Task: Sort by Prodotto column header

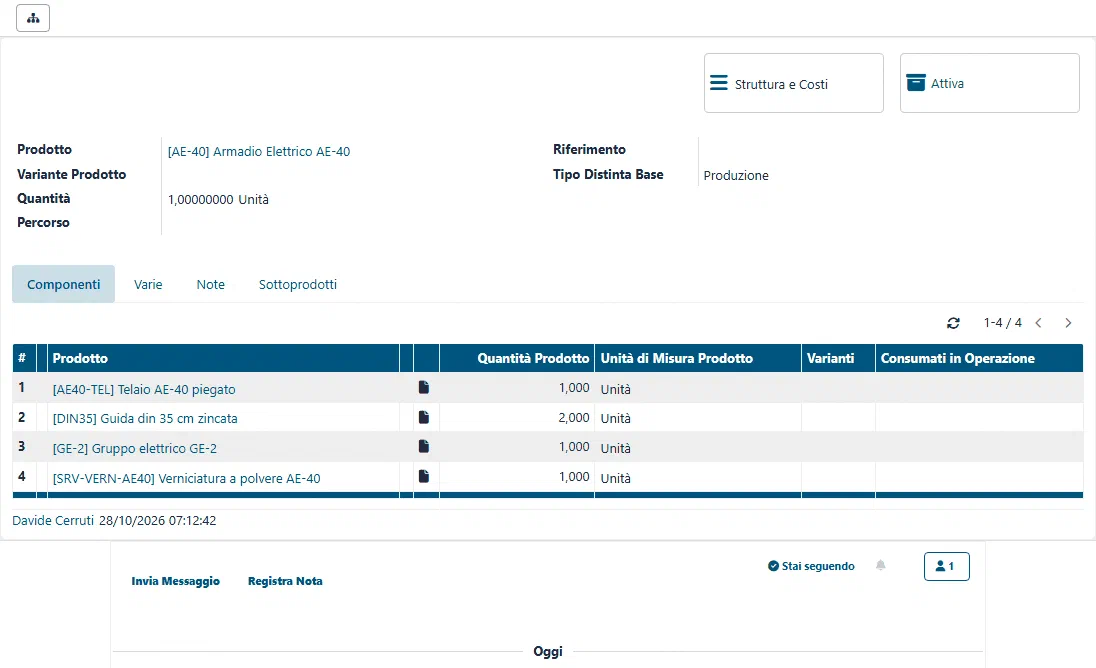Action: [223, 358]
